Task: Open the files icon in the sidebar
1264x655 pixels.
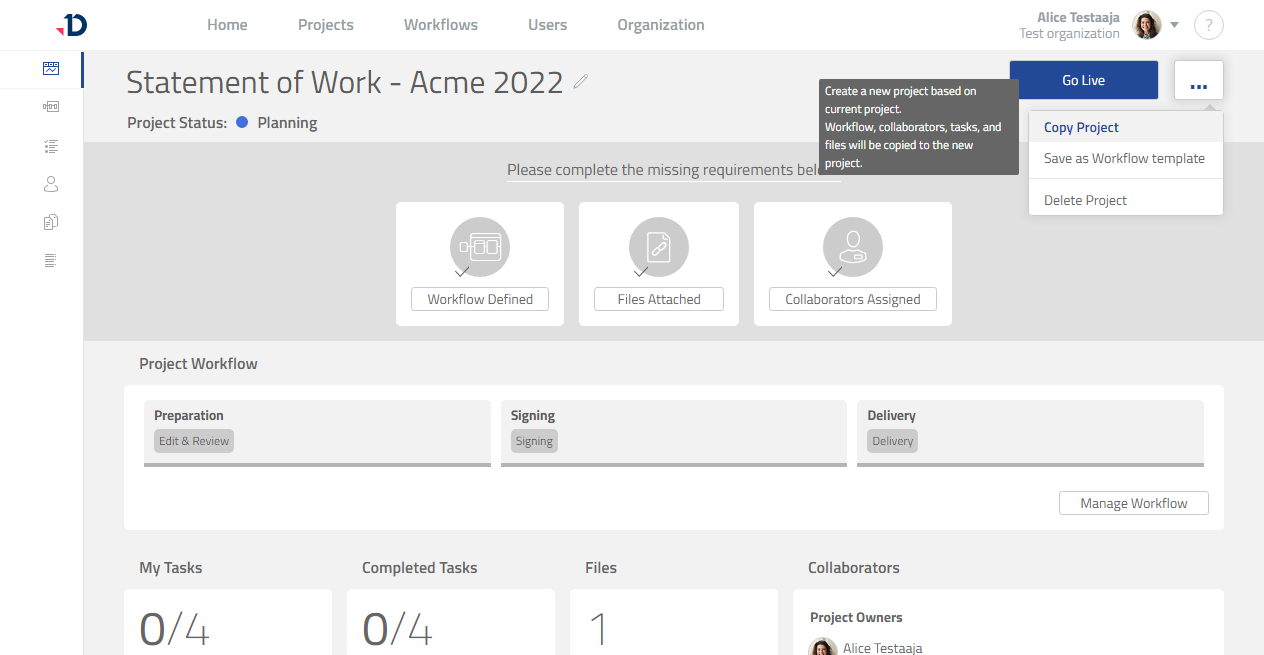Action: (51, 222)
